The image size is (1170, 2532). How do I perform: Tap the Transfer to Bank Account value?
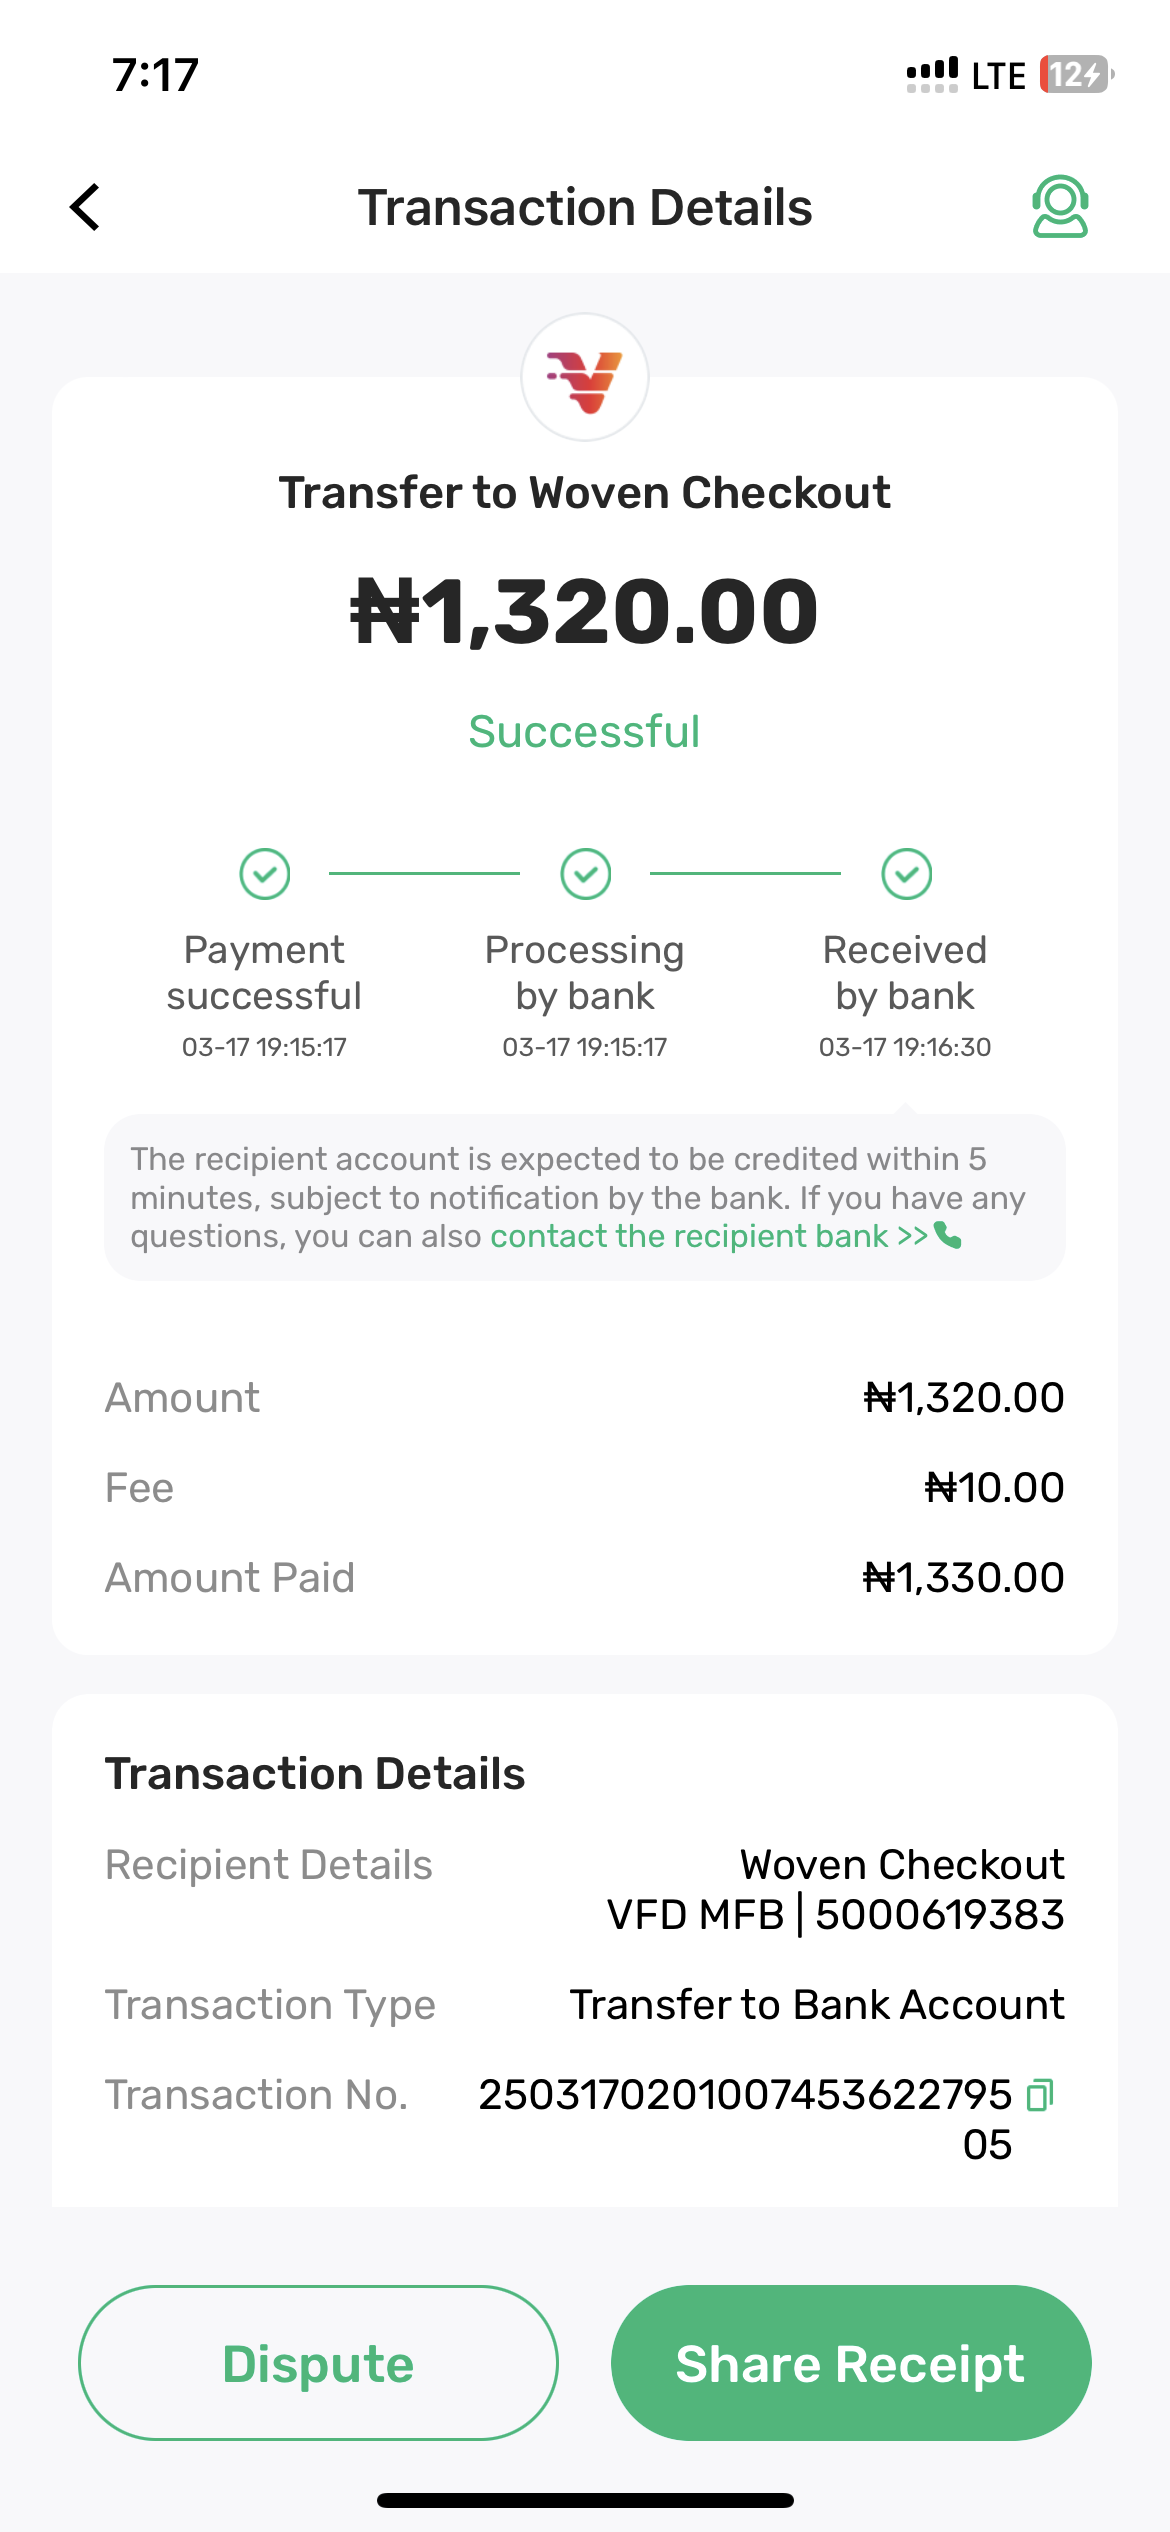817,2005
